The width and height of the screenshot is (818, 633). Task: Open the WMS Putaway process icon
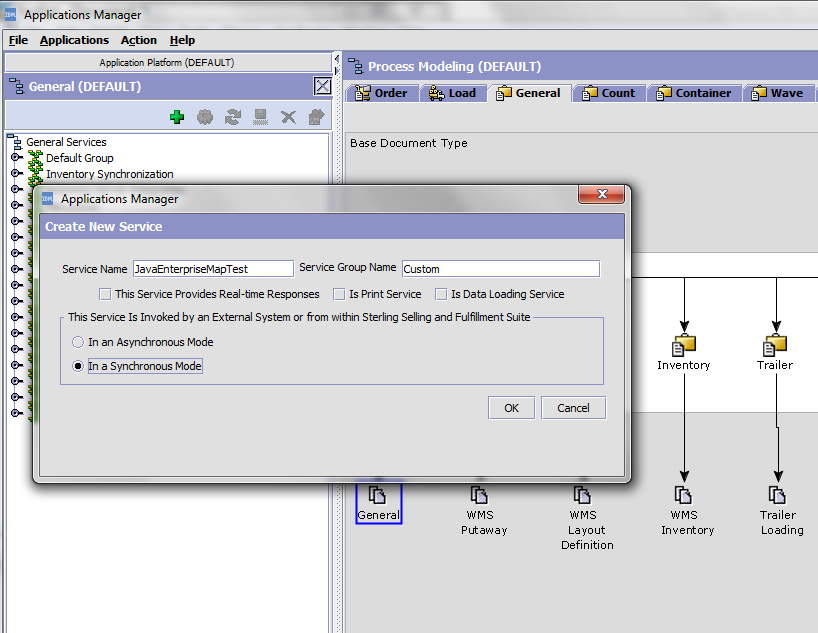coord(481,495)
